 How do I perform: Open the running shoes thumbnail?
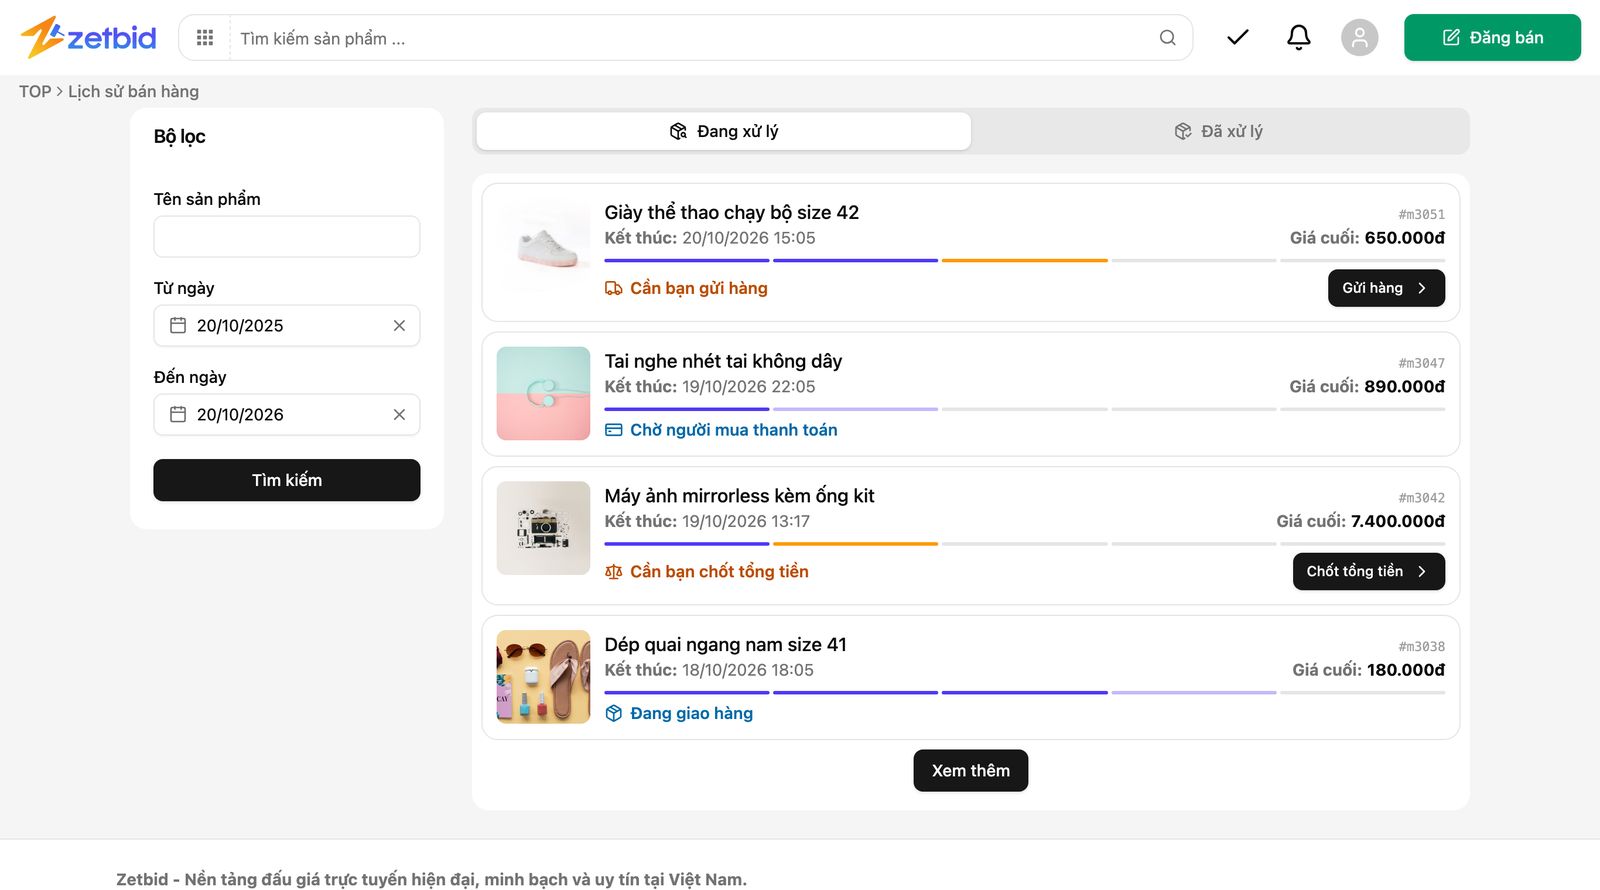[543, 245]
